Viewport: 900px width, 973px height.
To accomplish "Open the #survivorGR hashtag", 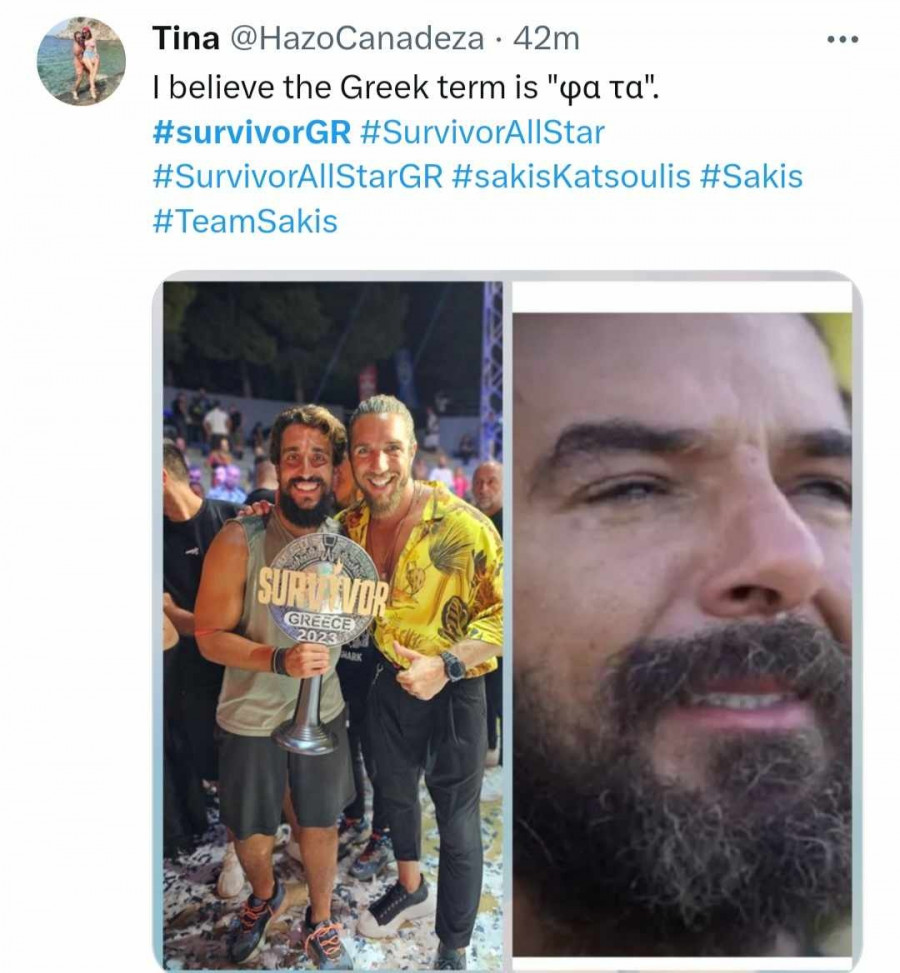I will click(x=251, y=132).
